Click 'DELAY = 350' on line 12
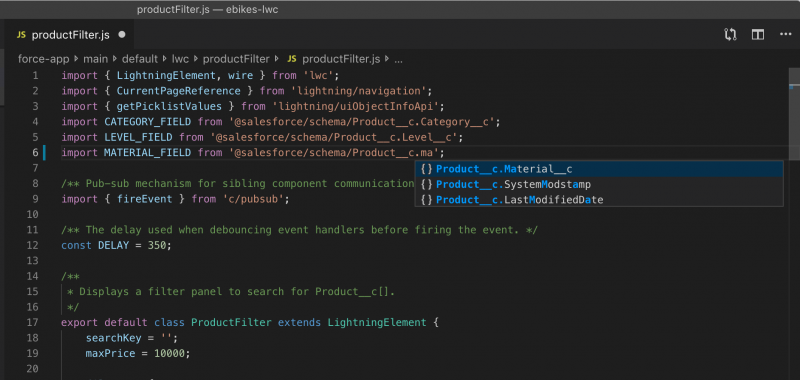Screen dimensions: 800x380 click(x=132, y=245)
